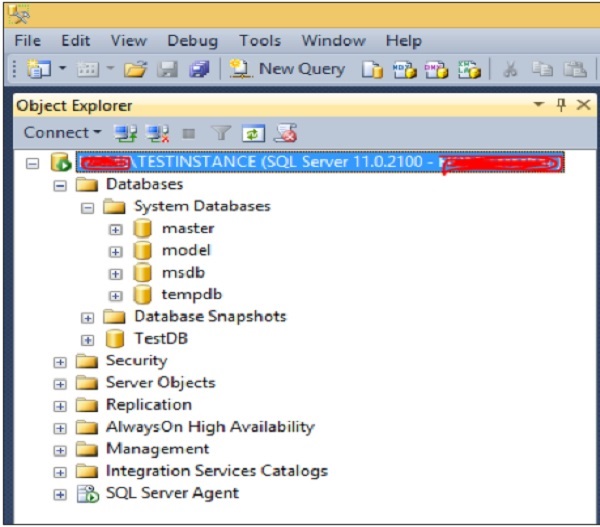Toggle Object Explorer auto-hide pin
This screenshot has height=527, width=600.
(x=561, y=105)
